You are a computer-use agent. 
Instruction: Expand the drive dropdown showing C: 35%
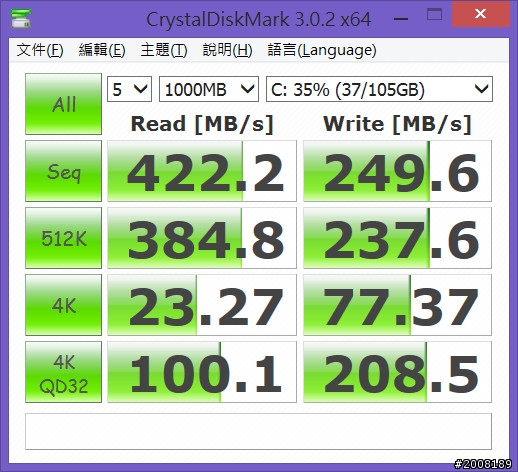(379, 89)
